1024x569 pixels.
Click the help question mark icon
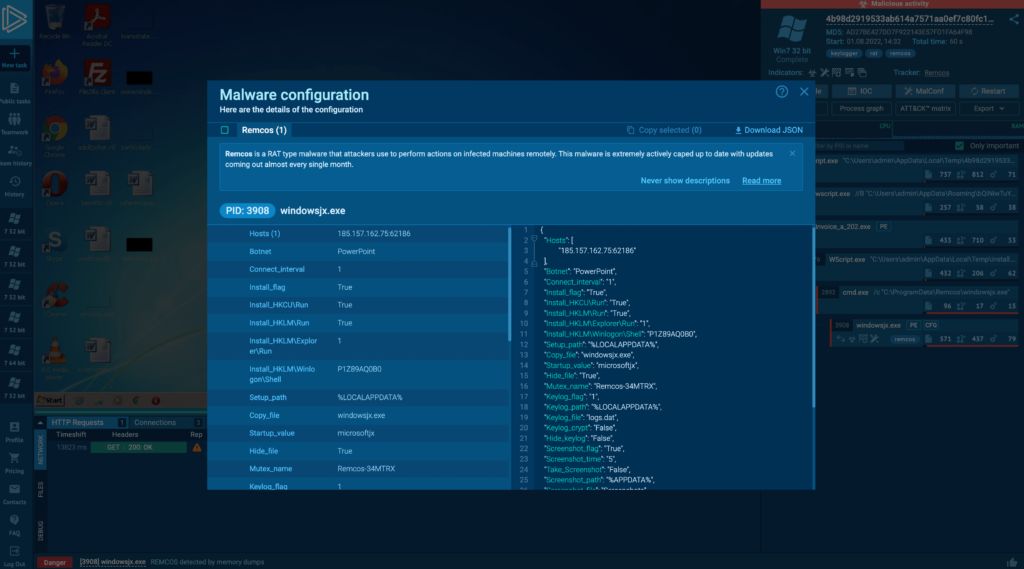click(782, 91)
